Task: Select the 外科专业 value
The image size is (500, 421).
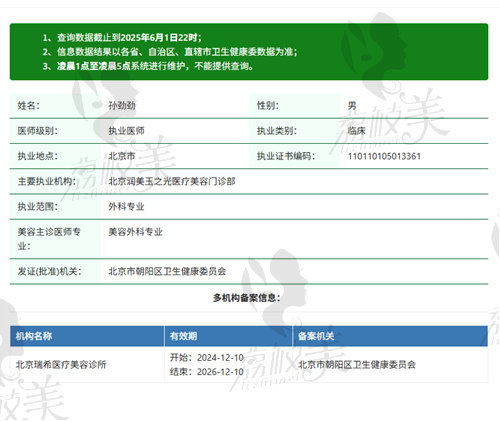Action: 126,207
